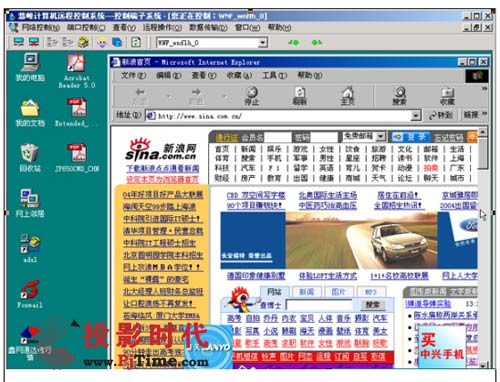Click the green refresh icon in control toolbar
This screenshot has width=500, height=382.
pos(136,42)
